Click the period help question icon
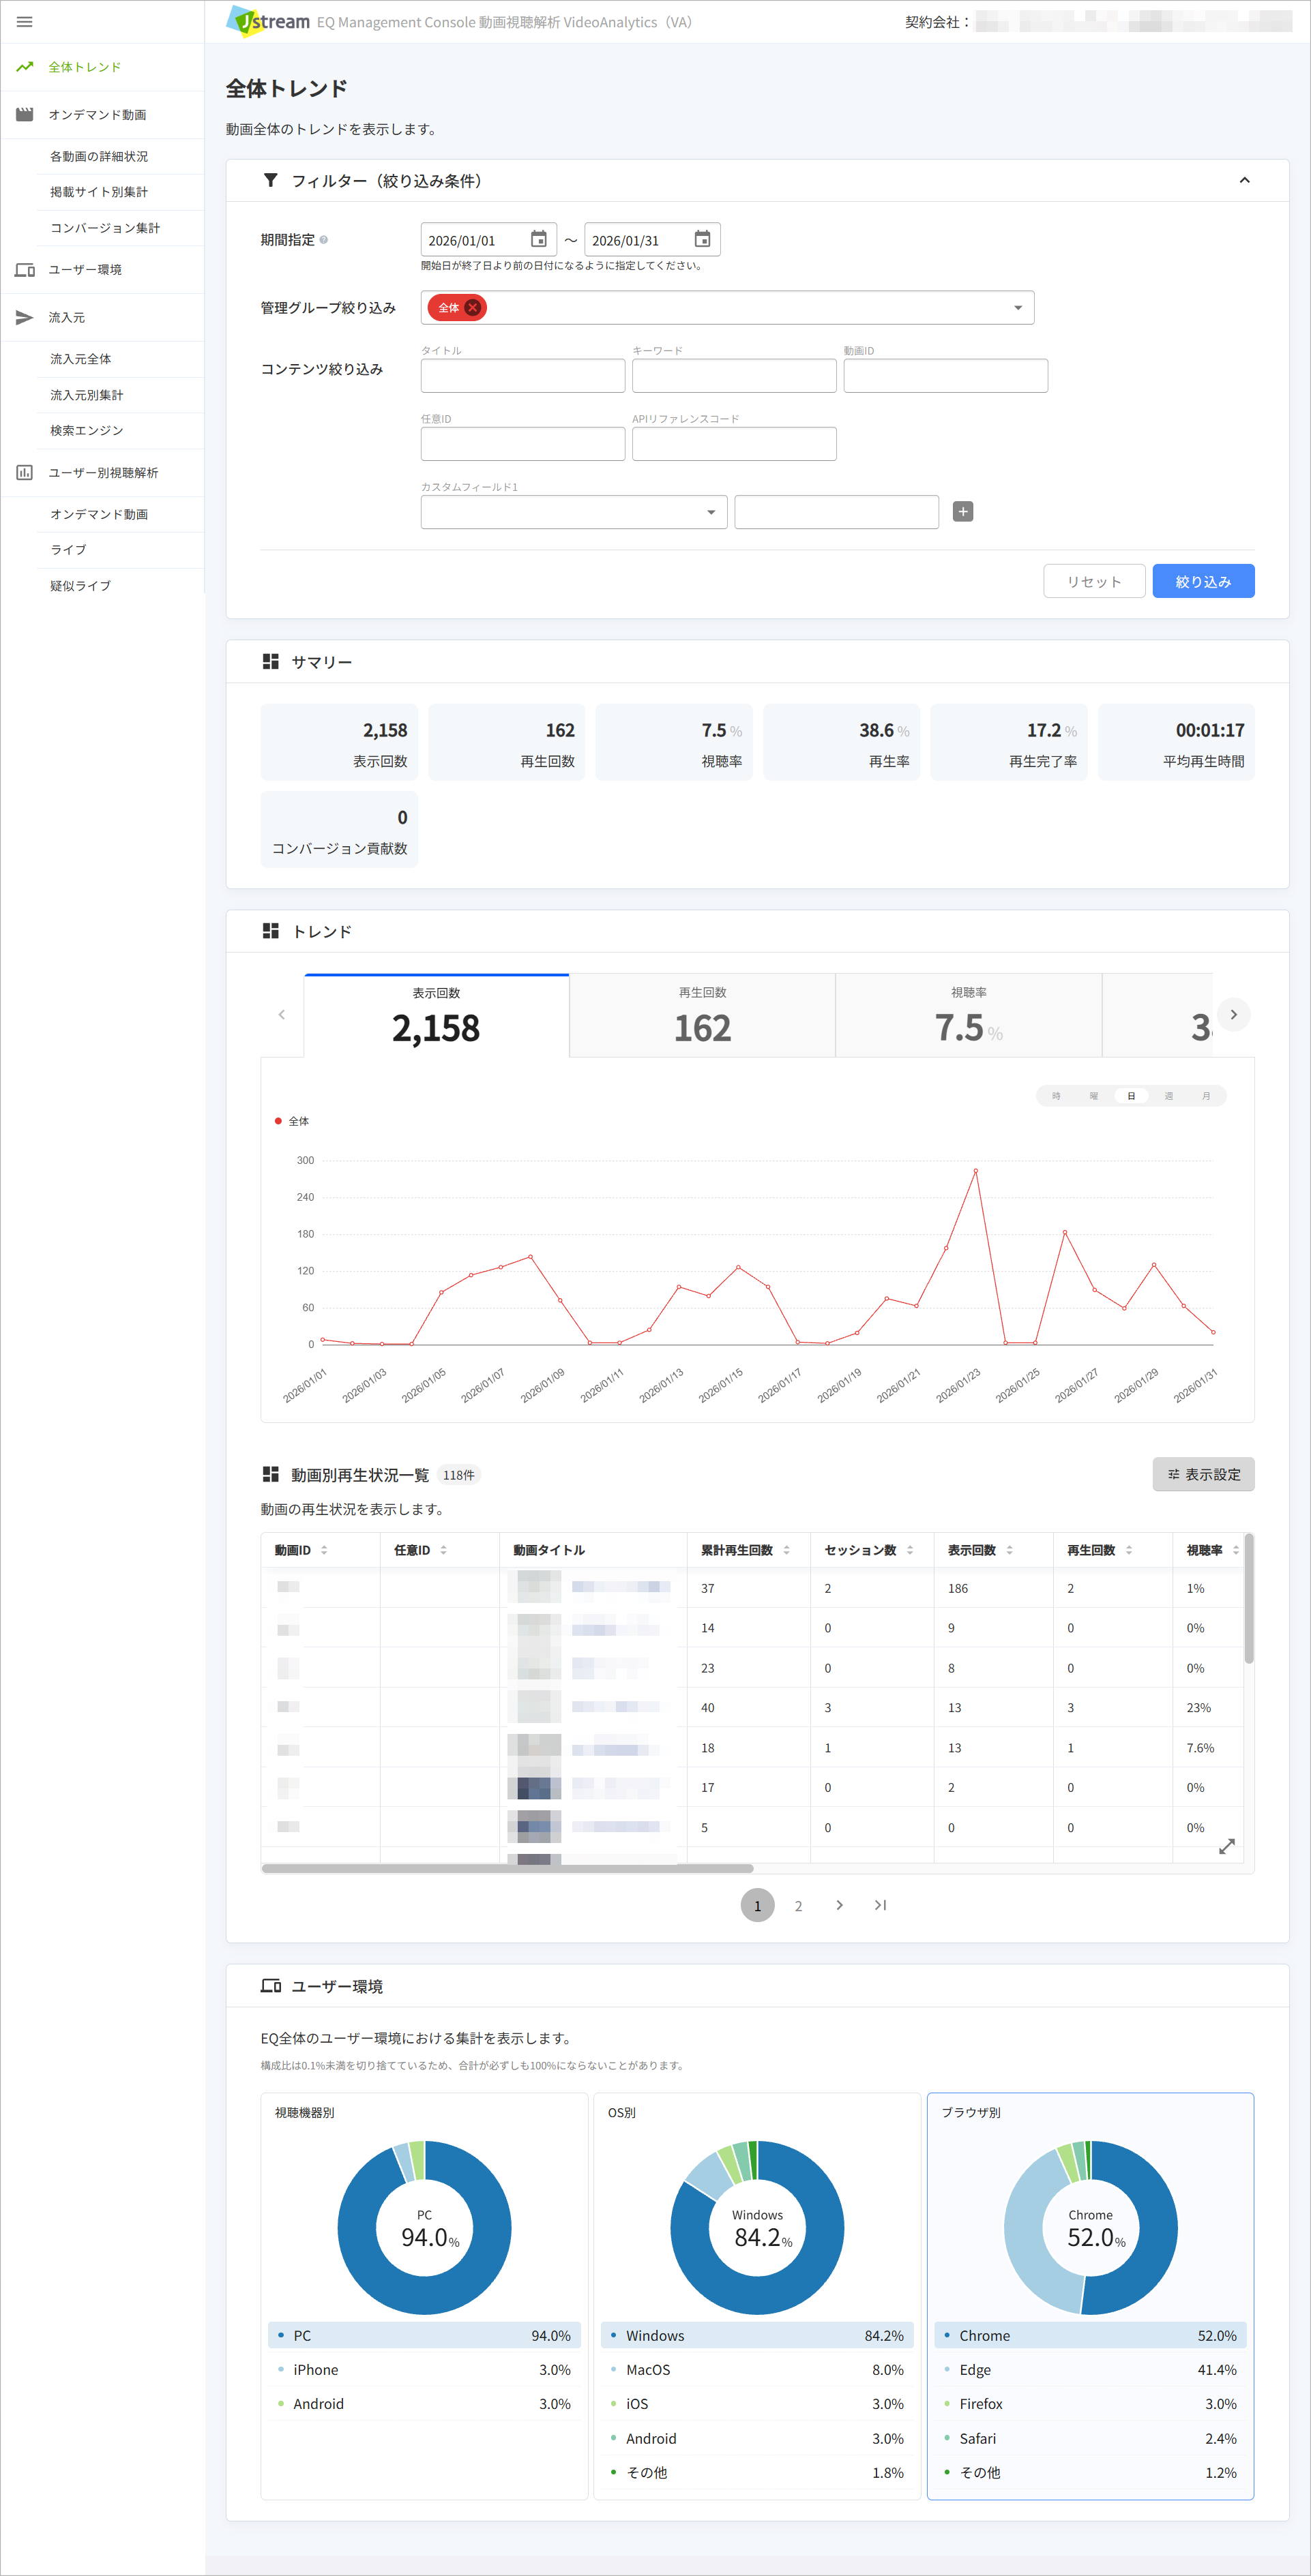Screen dimensions: 1311x2576 point(323,240)
